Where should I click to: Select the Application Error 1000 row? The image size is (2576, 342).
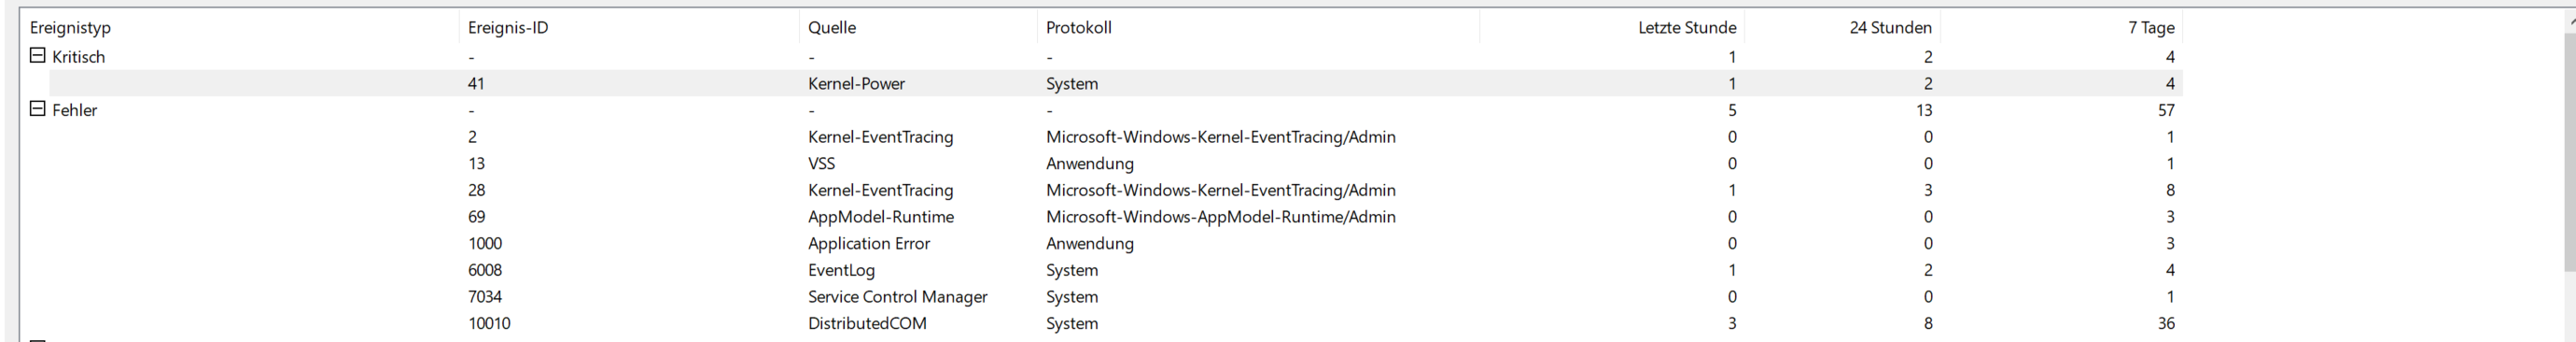[1116, 243]
